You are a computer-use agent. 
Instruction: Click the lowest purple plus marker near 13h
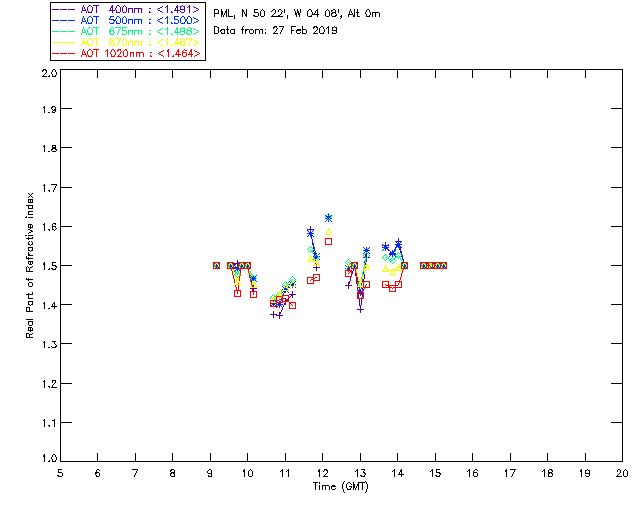pyautogui.click(x=360, y=310)
